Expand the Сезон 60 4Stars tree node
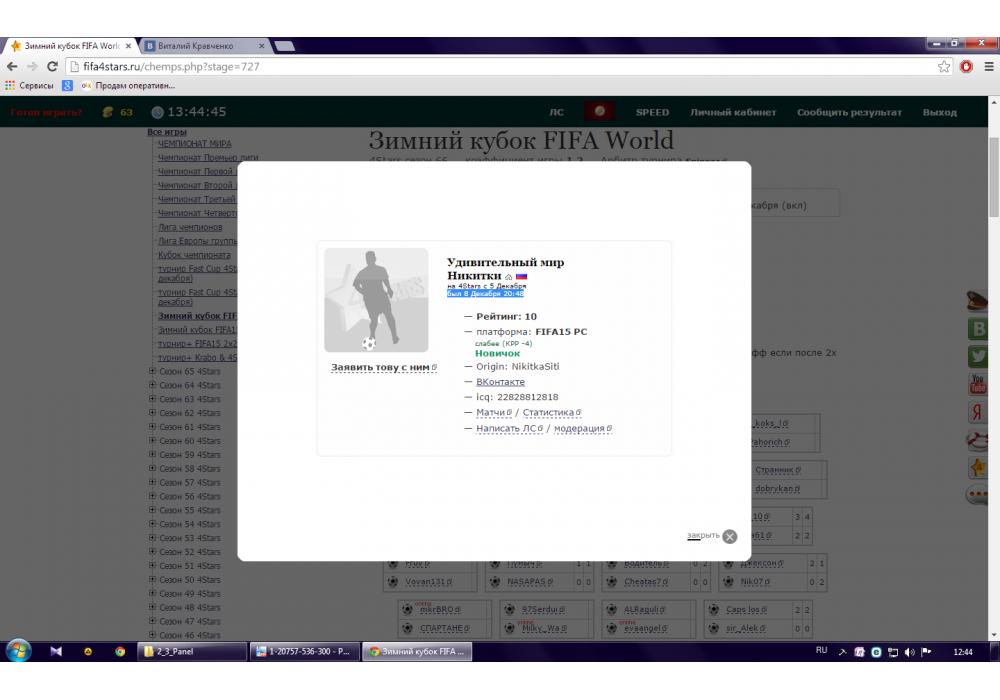1000x700 pixels. coord(152,441)
